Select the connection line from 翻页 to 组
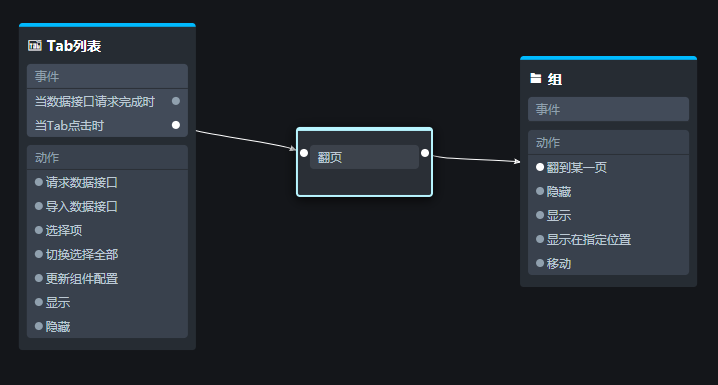Image resolution: width=718 pixels, height=385 pixels. pyautogui.click(x=476, y=159)
